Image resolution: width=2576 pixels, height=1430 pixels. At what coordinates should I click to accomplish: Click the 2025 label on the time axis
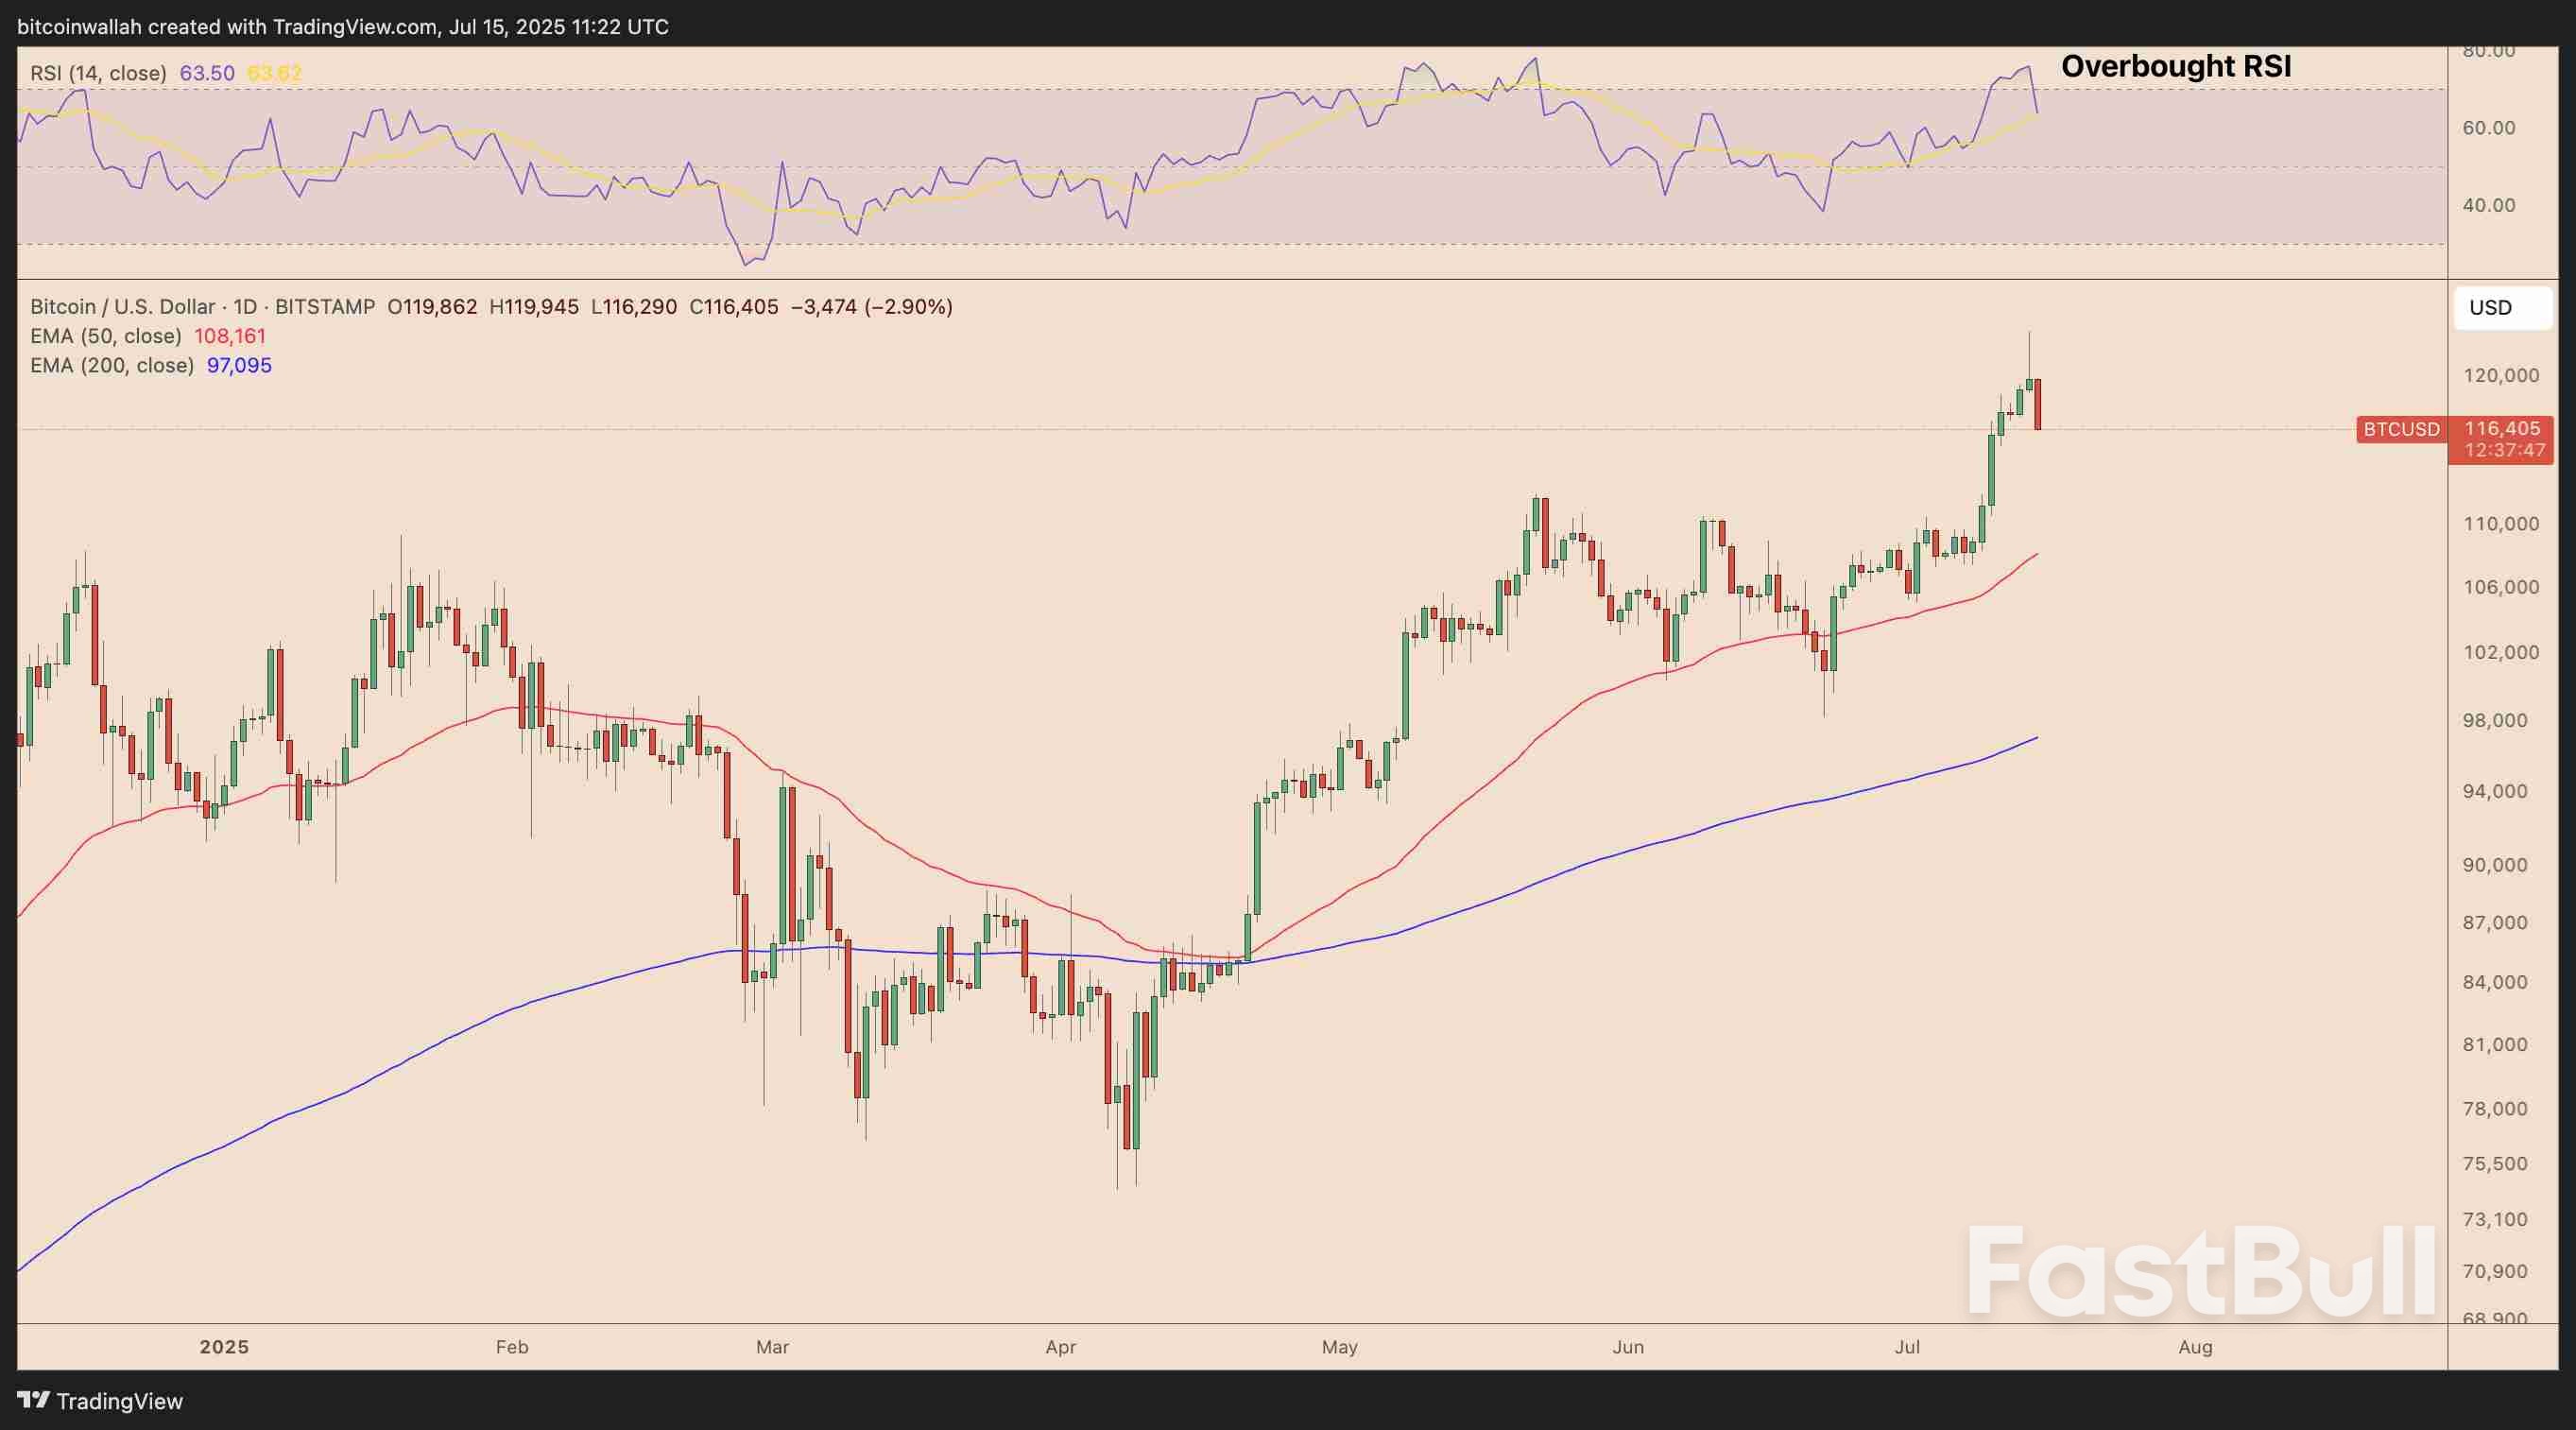tap(226, 1346)
